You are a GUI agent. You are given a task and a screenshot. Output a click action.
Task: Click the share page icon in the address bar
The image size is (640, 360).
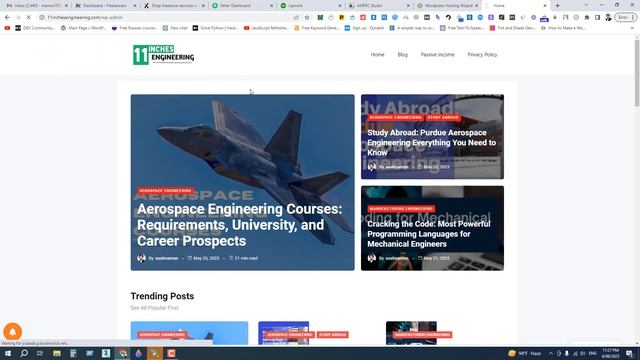click(296, 18)
